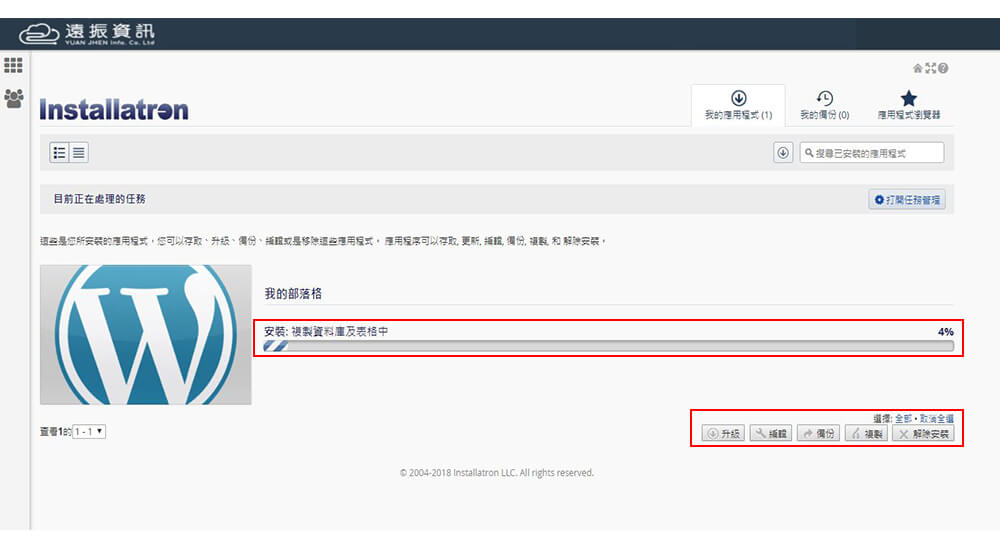Open the 1 - 1 page range dropdown
The height and width of the screenshot is (550, 1000).
(x=89, y=432)
